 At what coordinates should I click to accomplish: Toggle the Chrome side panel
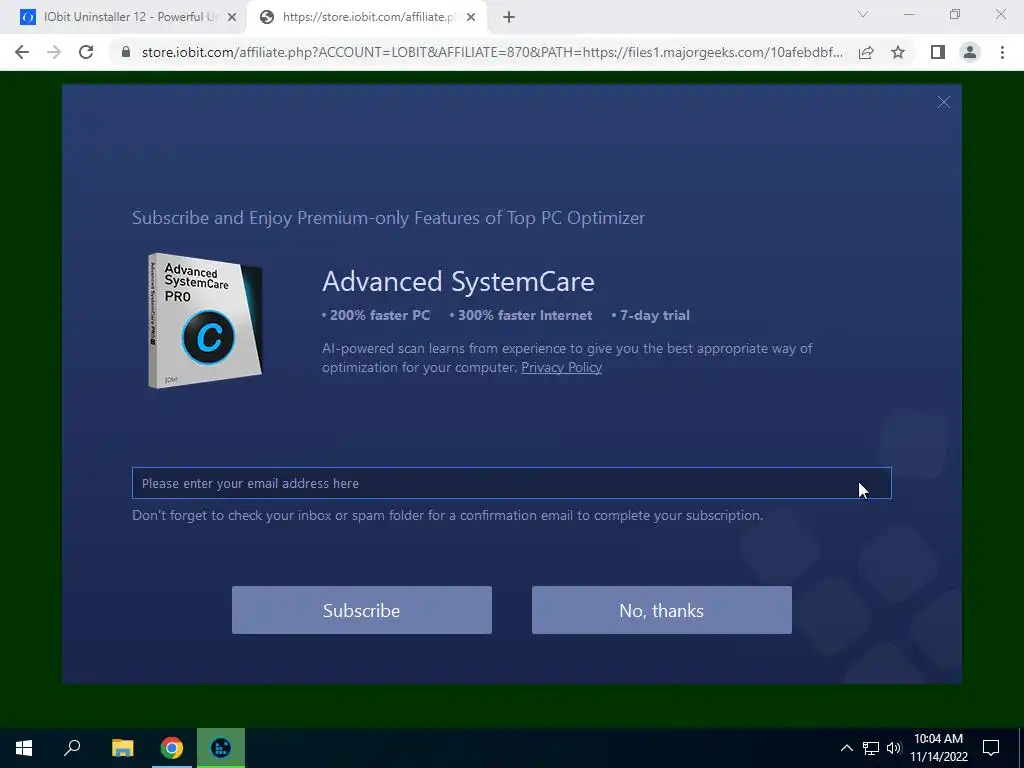(938, 52)
